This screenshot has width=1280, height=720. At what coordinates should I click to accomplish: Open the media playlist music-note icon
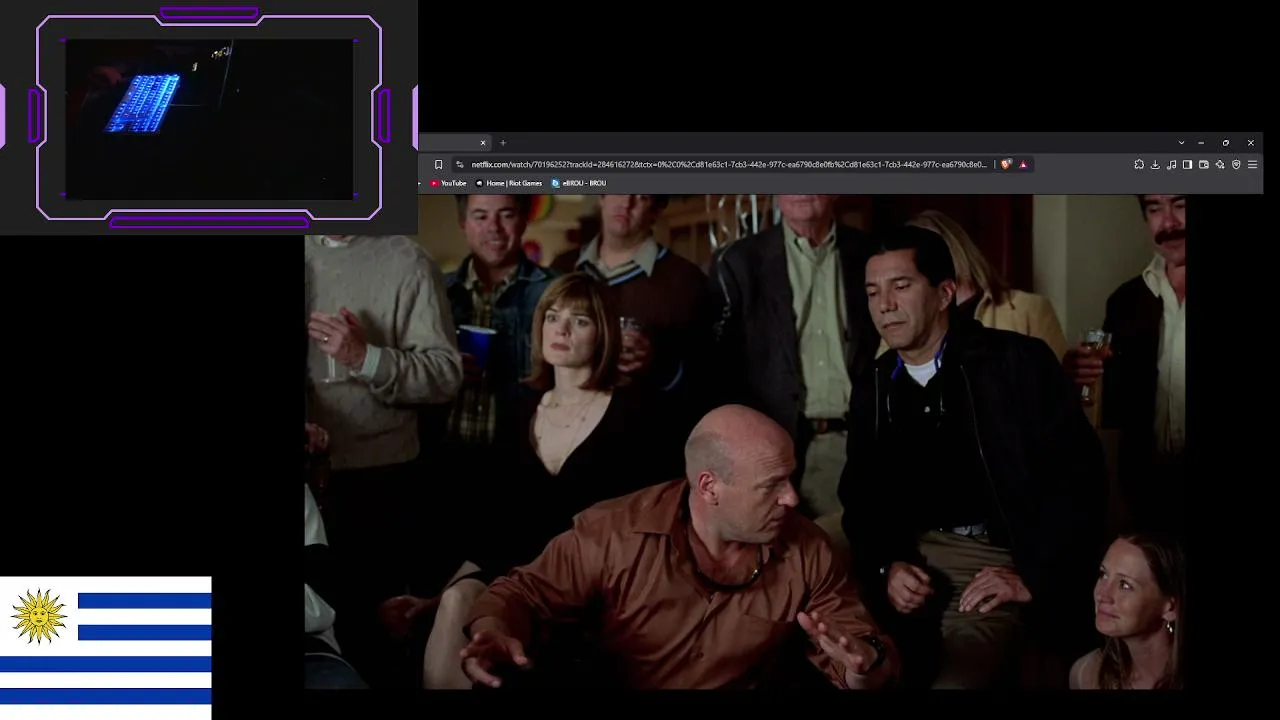tap(1171, 165)
